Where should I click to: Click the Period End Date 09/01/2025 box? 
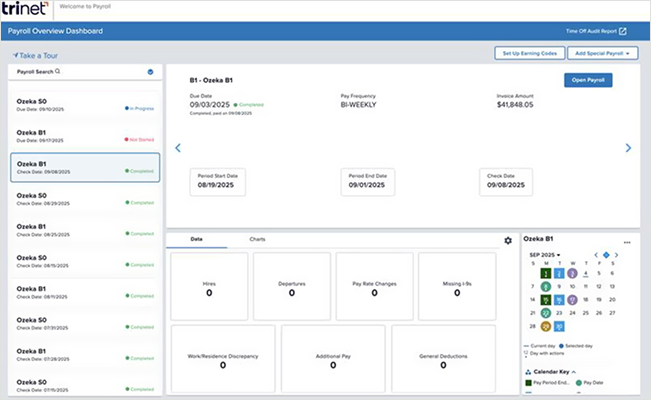pos(367,182)
